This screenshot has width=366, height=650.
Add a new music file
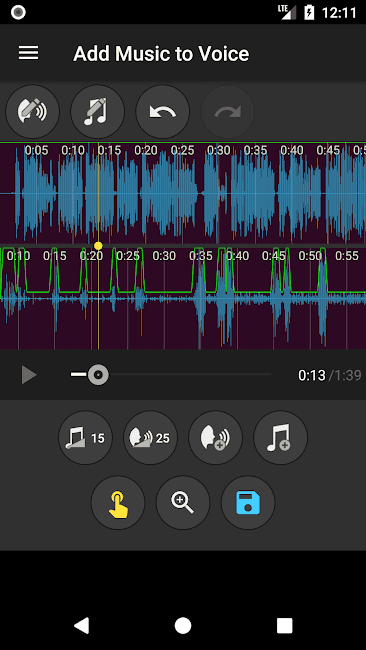[x=281, y=437]
